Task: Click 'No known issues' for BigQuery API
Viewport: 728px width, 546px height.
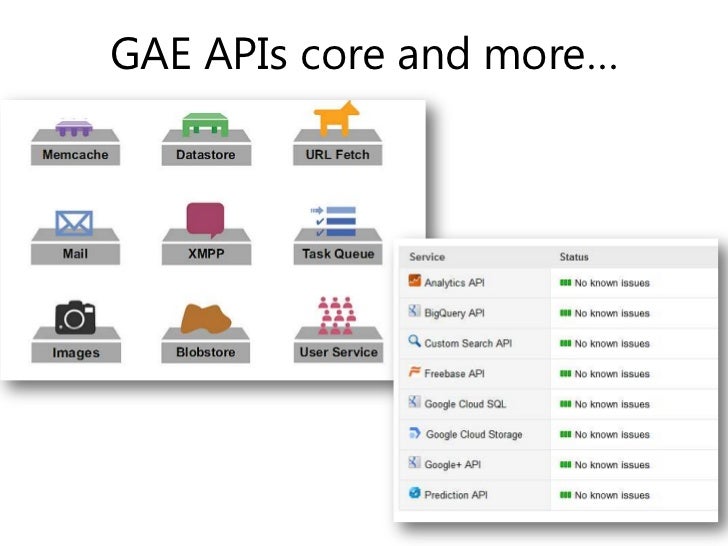Action: 612,313
